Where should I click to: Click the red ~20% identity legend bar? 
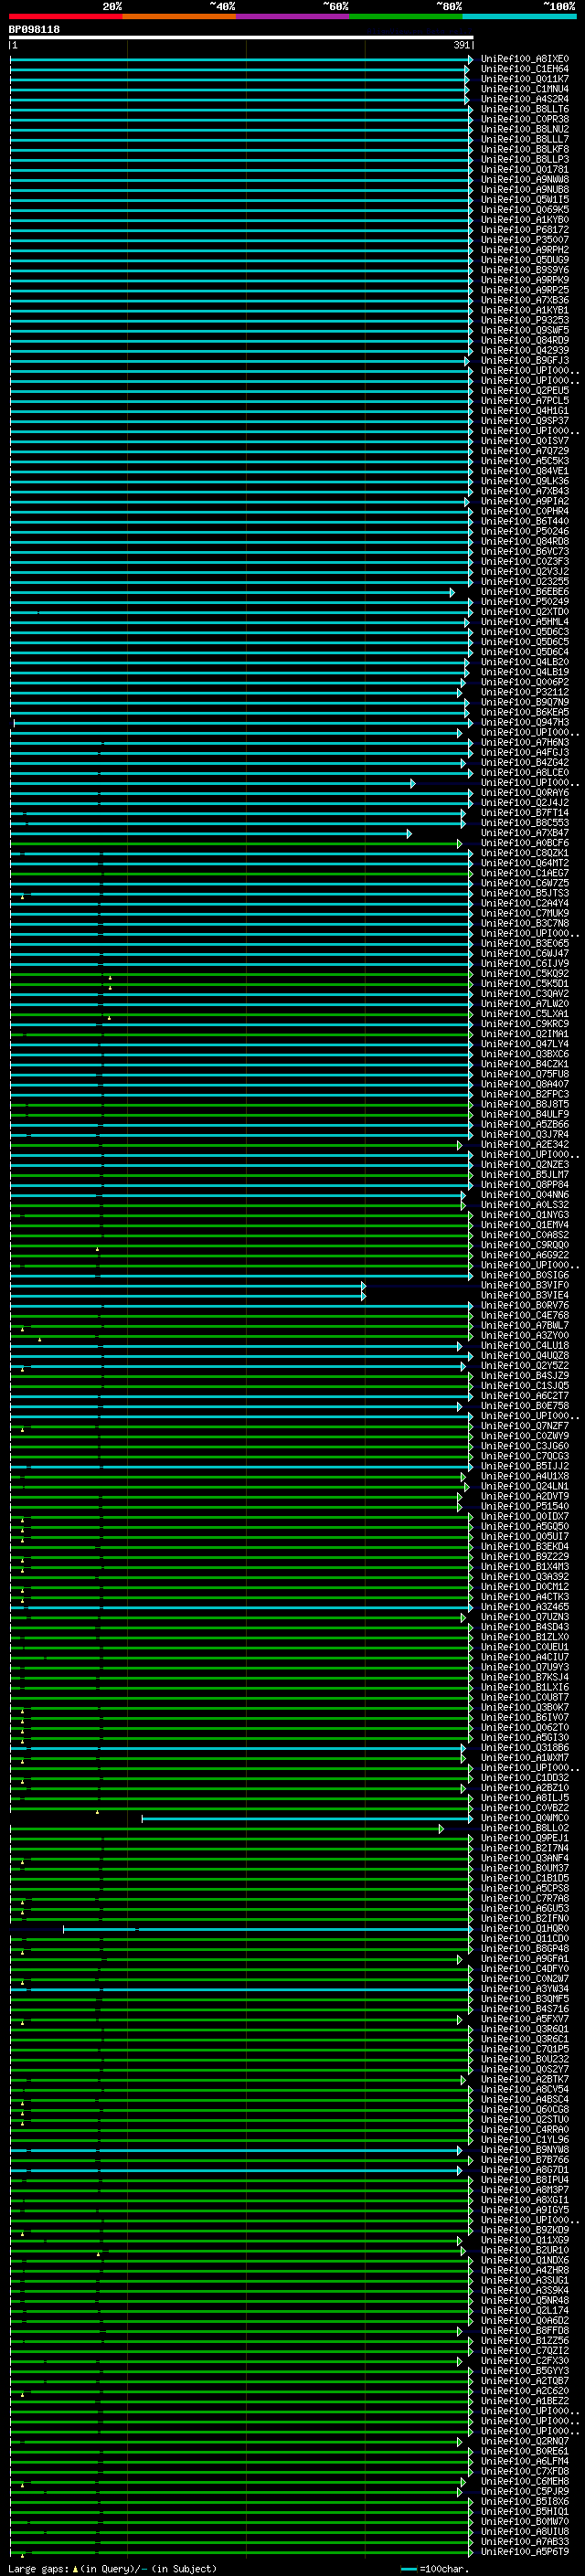click(65, 17)
